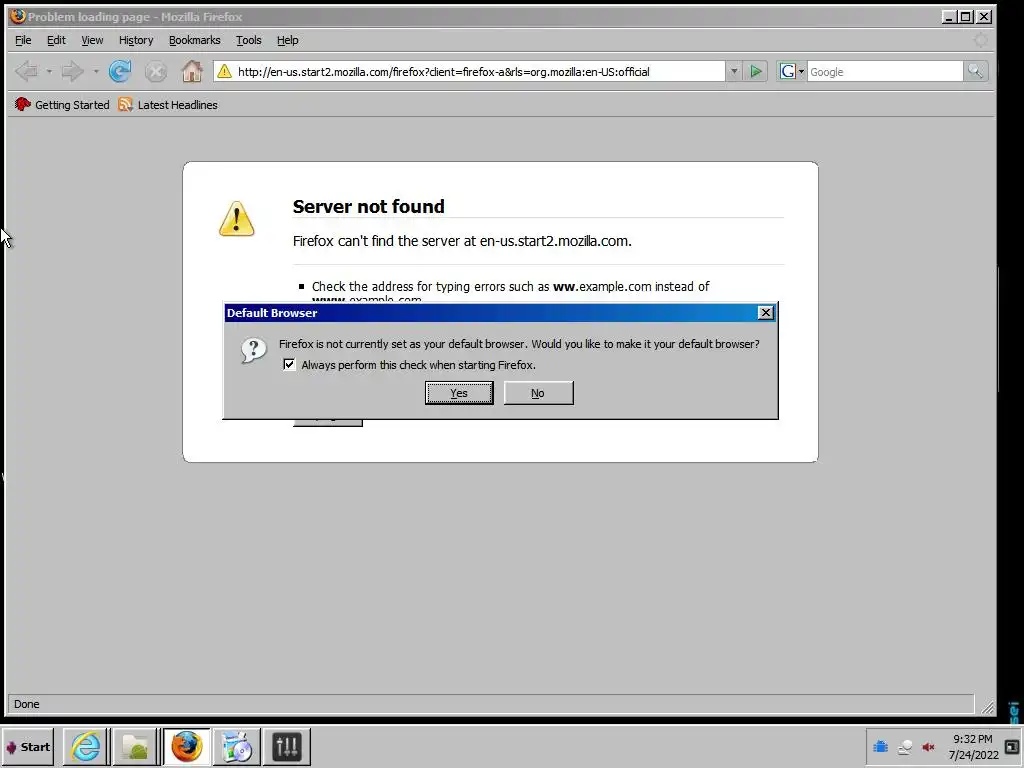Click the large yellow warning triangle
Screen dimensions: 1024x768
[x=236, y=218]
